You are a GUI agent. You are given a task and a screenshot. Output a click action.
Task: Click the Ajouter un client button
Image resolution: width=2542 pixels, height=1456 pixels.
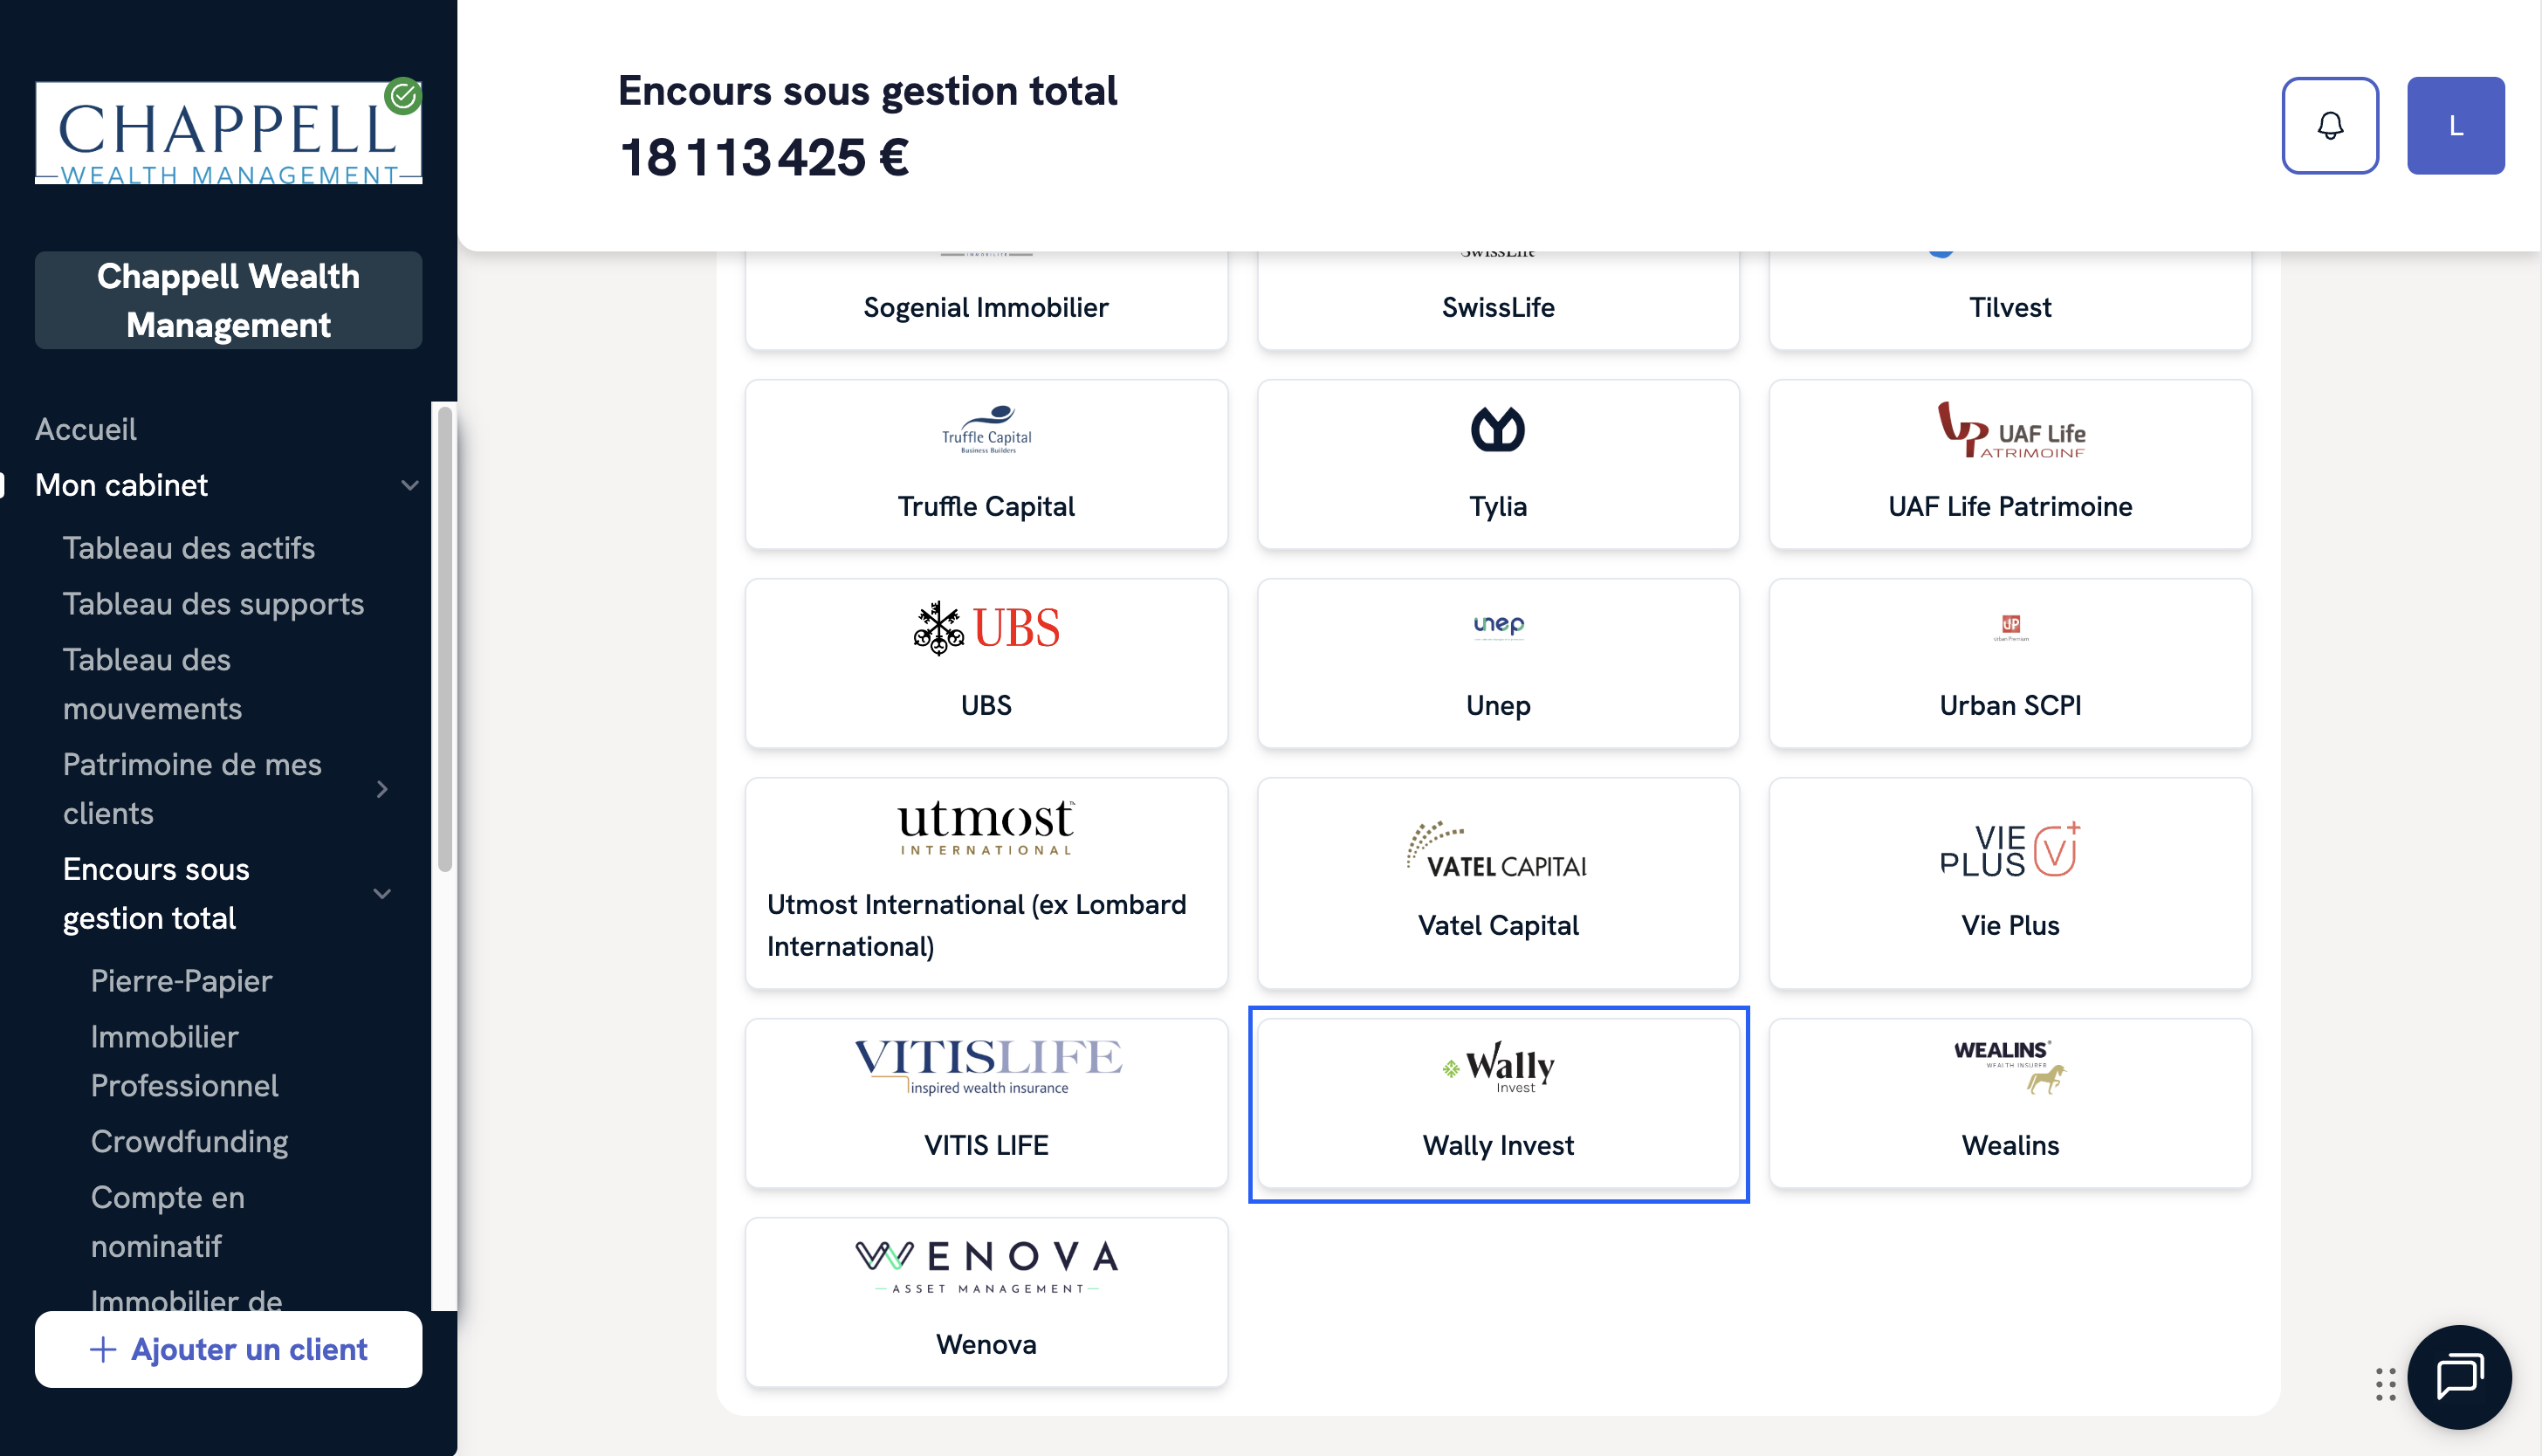click(x=228, y=1349)
